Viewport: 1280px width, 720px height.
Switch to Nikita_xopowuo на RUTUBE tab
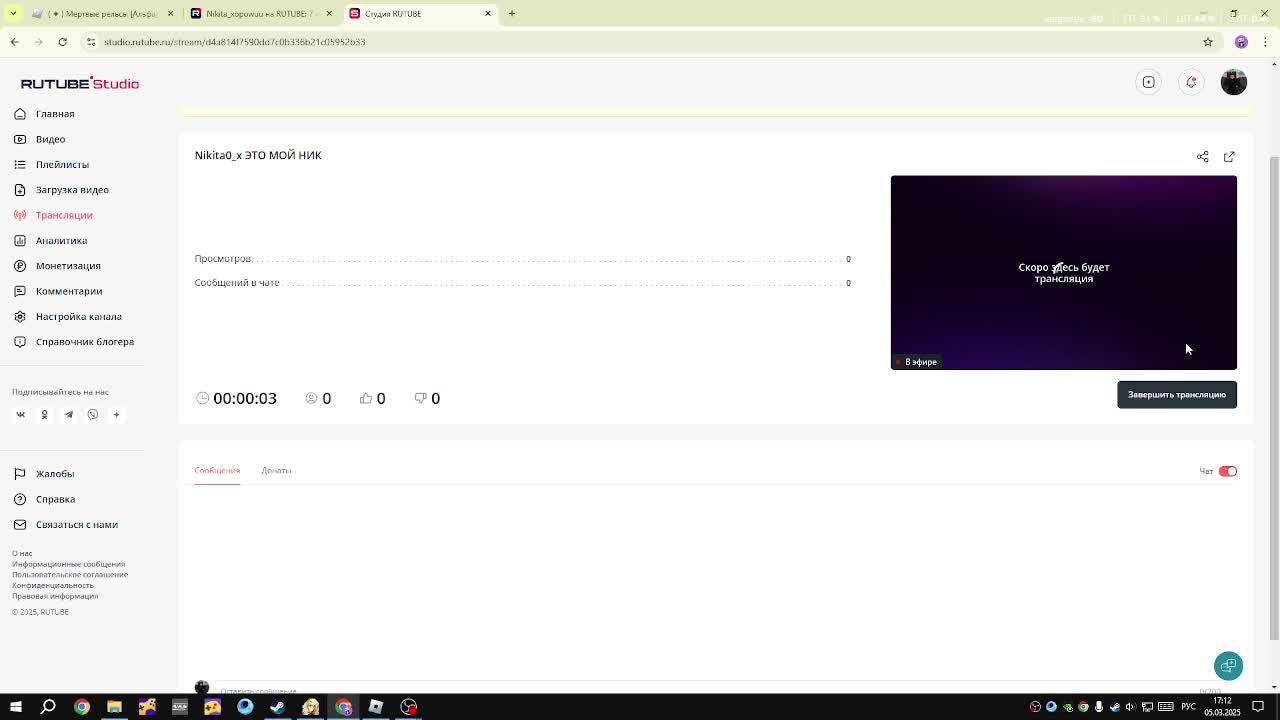click(x=260, y=14)
